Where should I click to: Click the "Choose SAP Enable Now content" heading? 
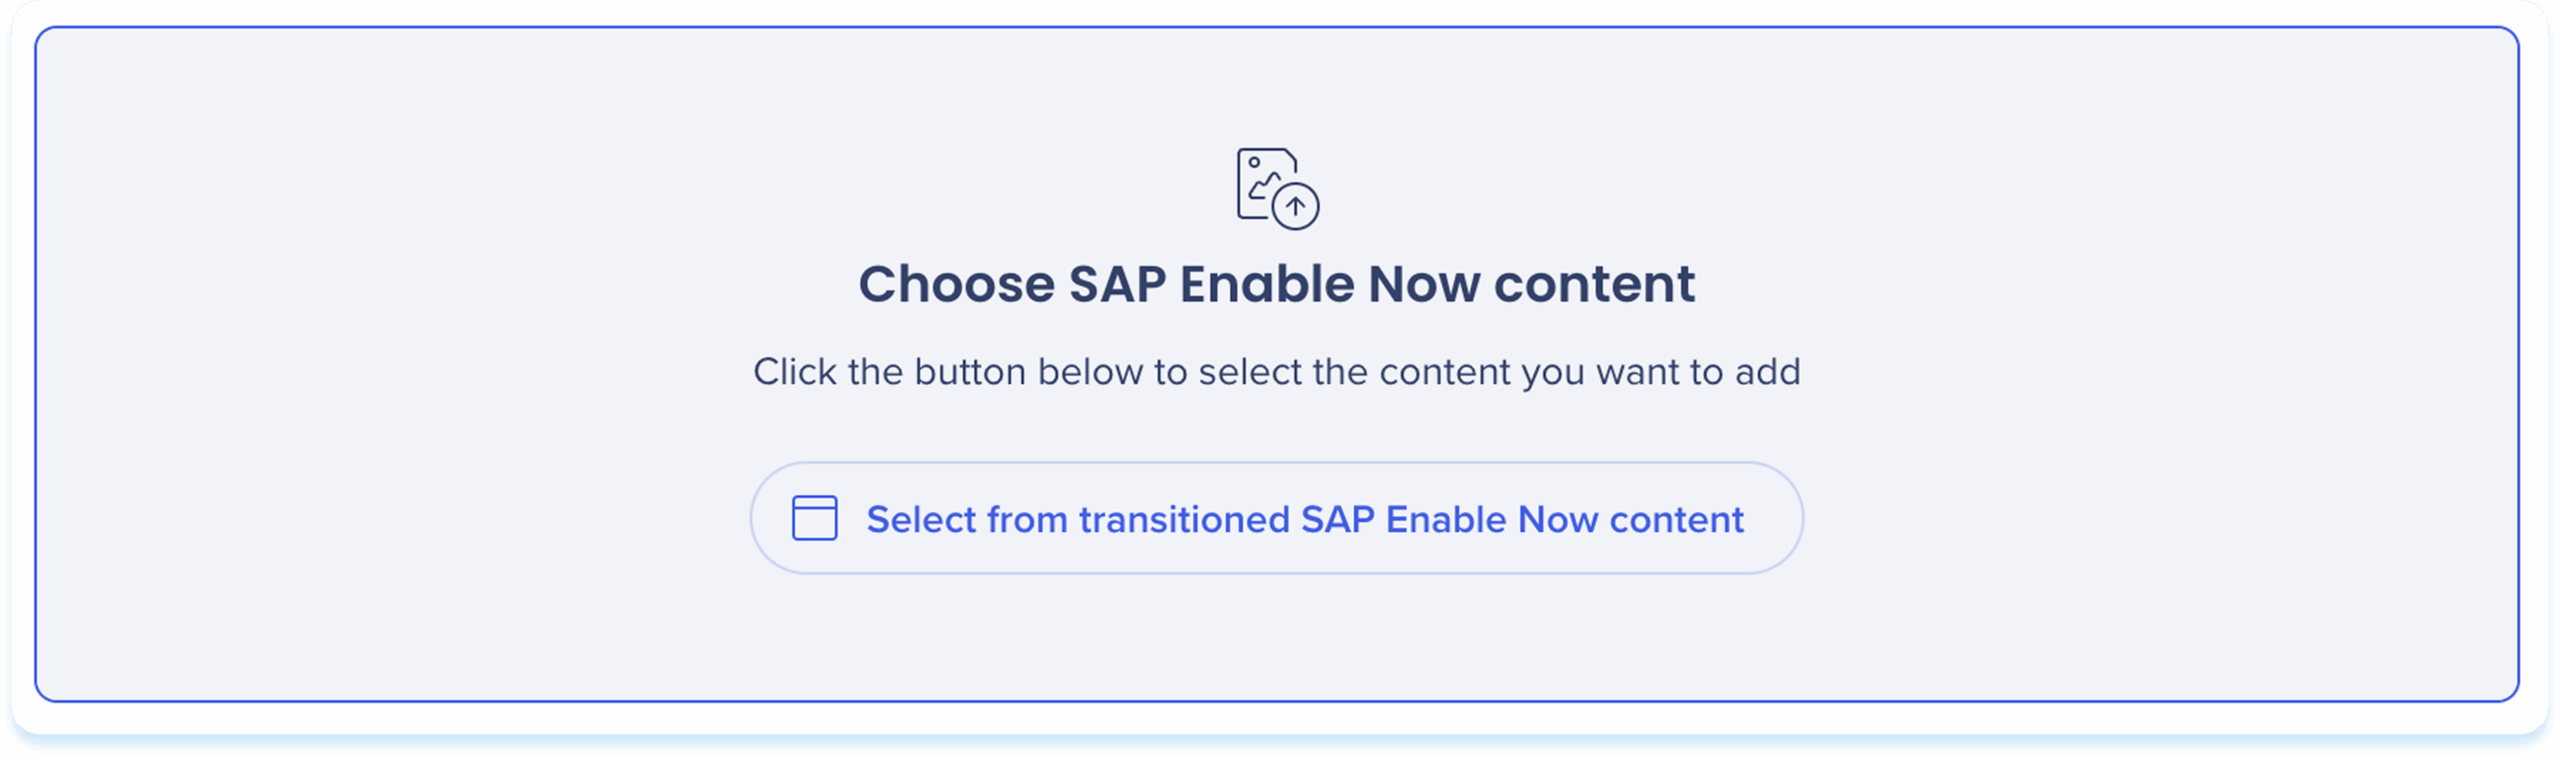pyautogui.click(x=1276, y=284)
